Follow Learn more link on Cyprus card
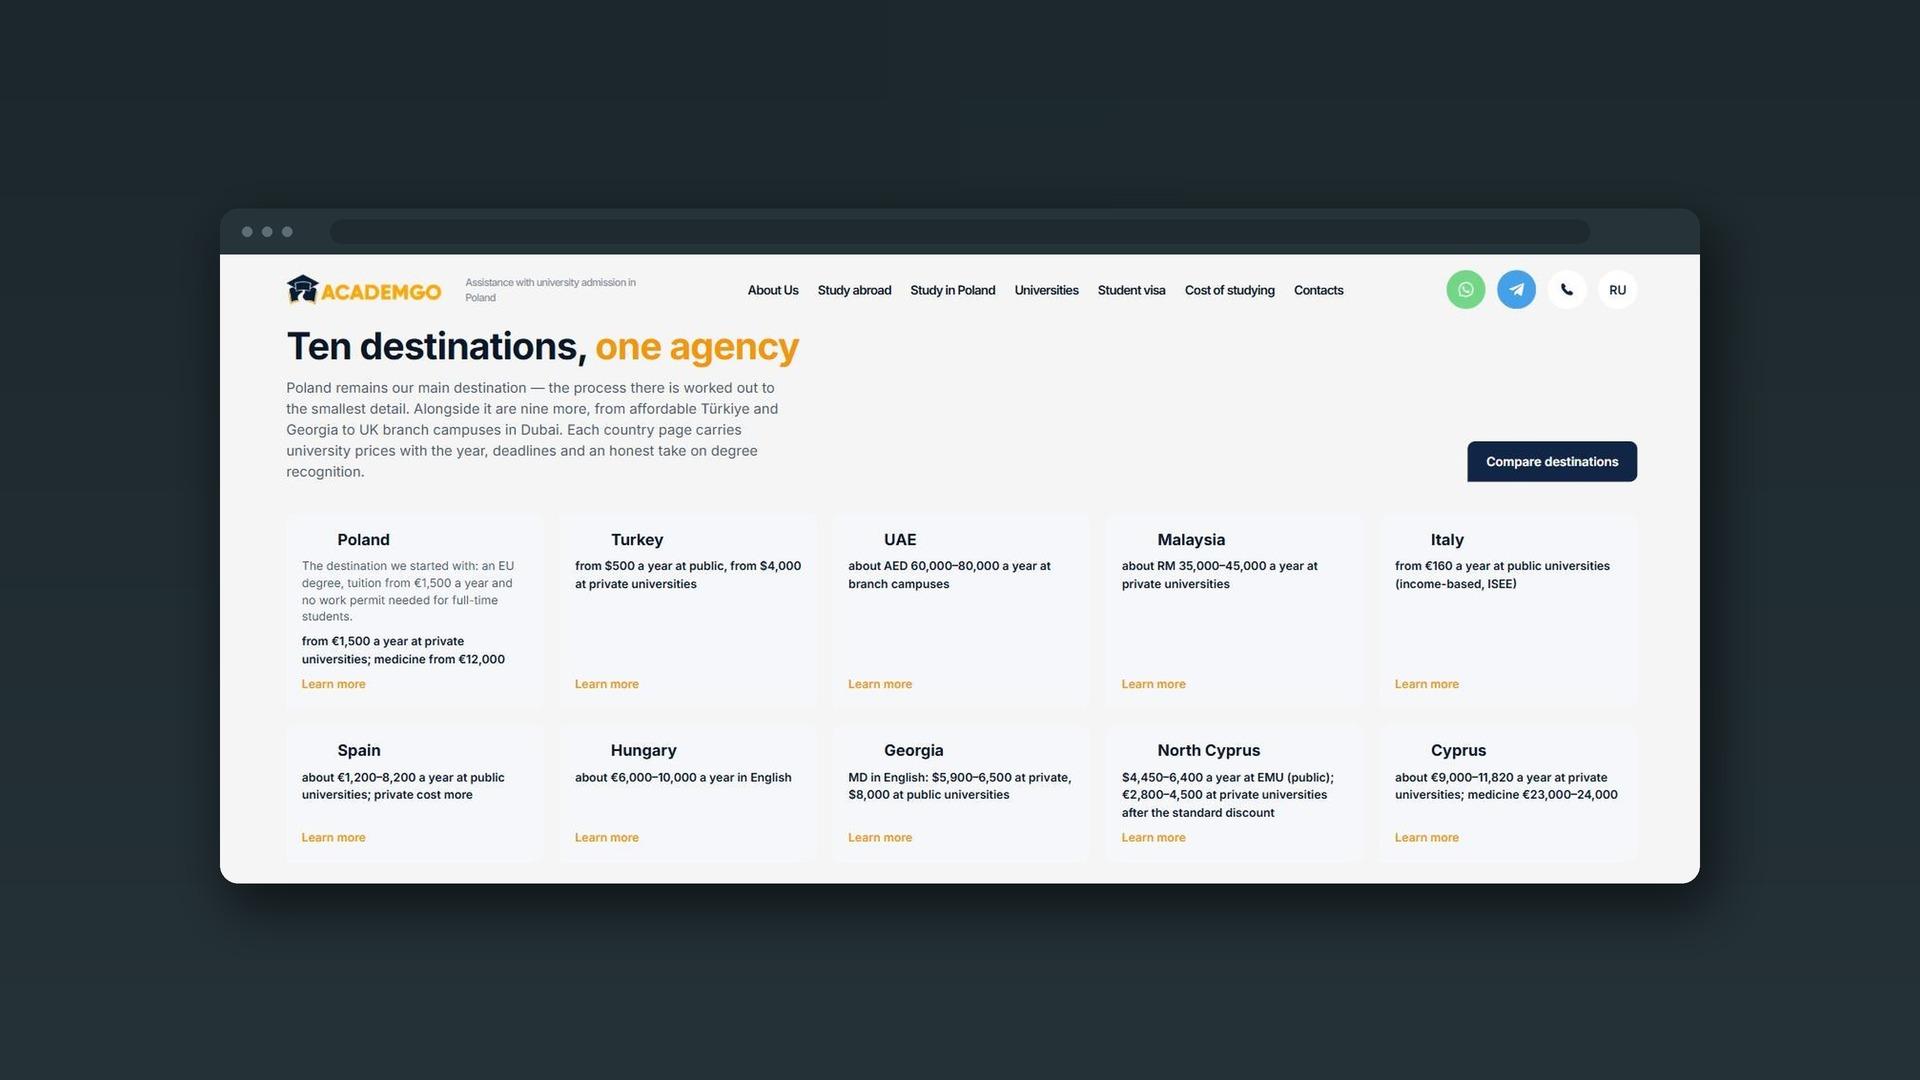This screenshot has height=1080, width=1920. (x=1426, y=838)
